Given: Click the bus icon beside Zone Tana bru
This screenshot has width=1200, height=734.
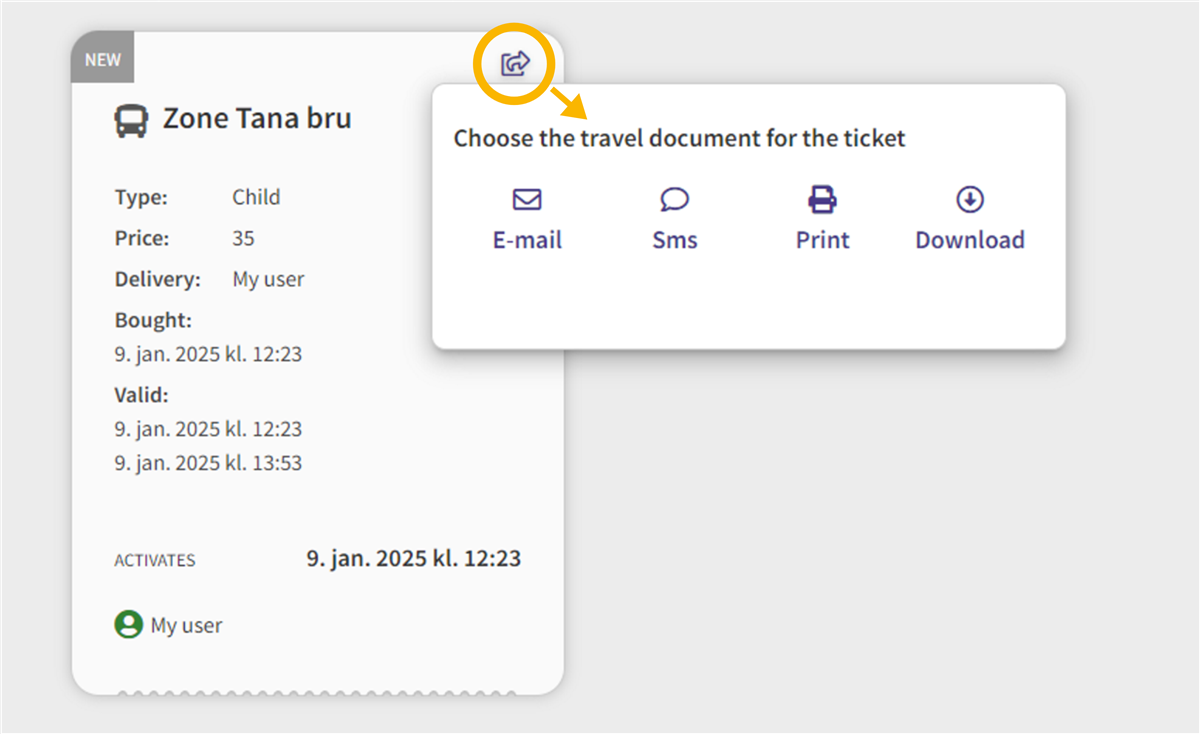Looking at the screenshot, I should [131, 121].
